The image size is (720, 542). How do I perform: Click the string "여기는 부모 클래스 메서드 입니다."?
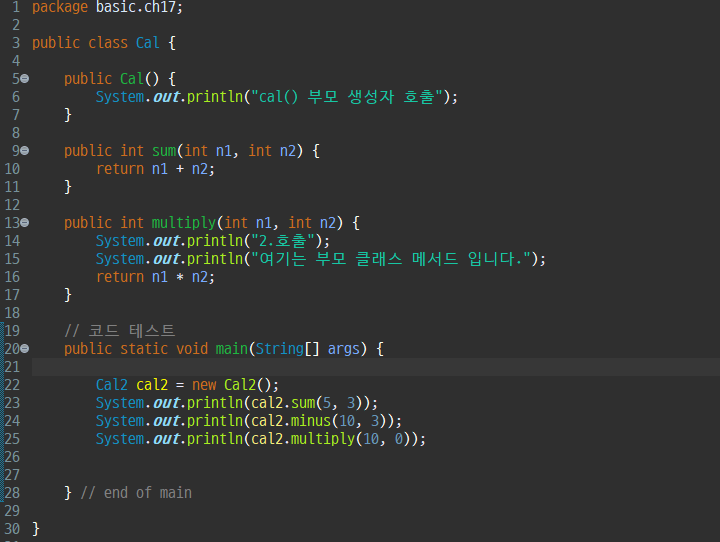[391, 259]
